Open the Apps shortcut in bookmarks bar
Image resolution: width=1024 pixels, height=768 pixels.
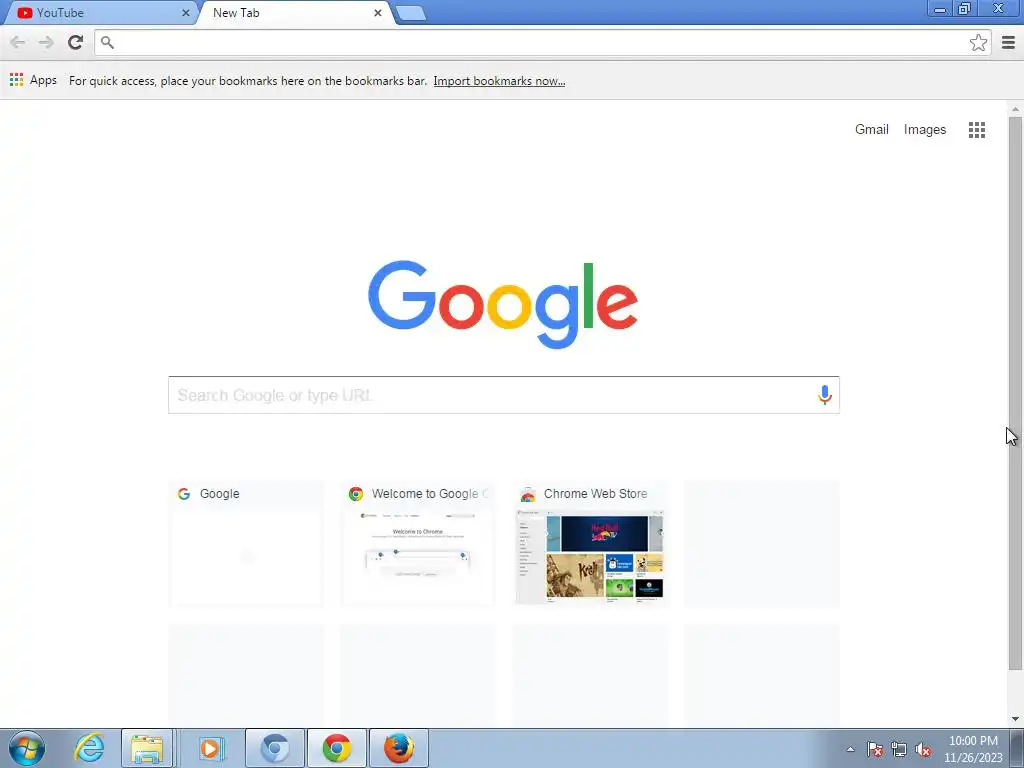(x=33, y=80)
